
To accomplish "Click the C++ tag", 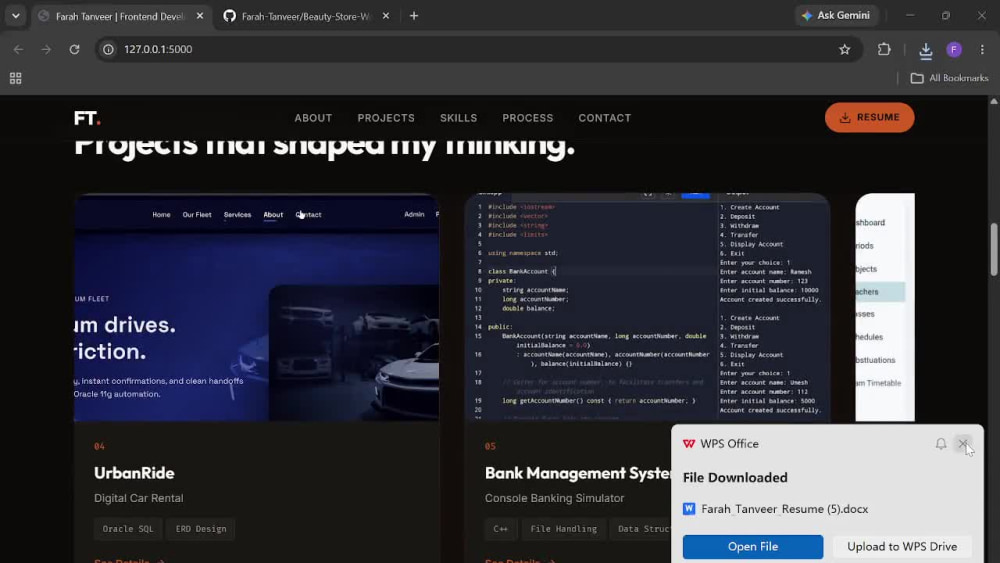I will pyautogui.click(x=501, y=529).
